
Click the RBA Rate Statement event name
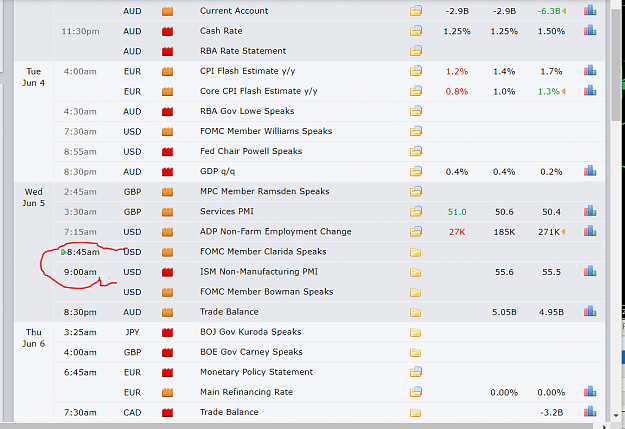[243, 51]
